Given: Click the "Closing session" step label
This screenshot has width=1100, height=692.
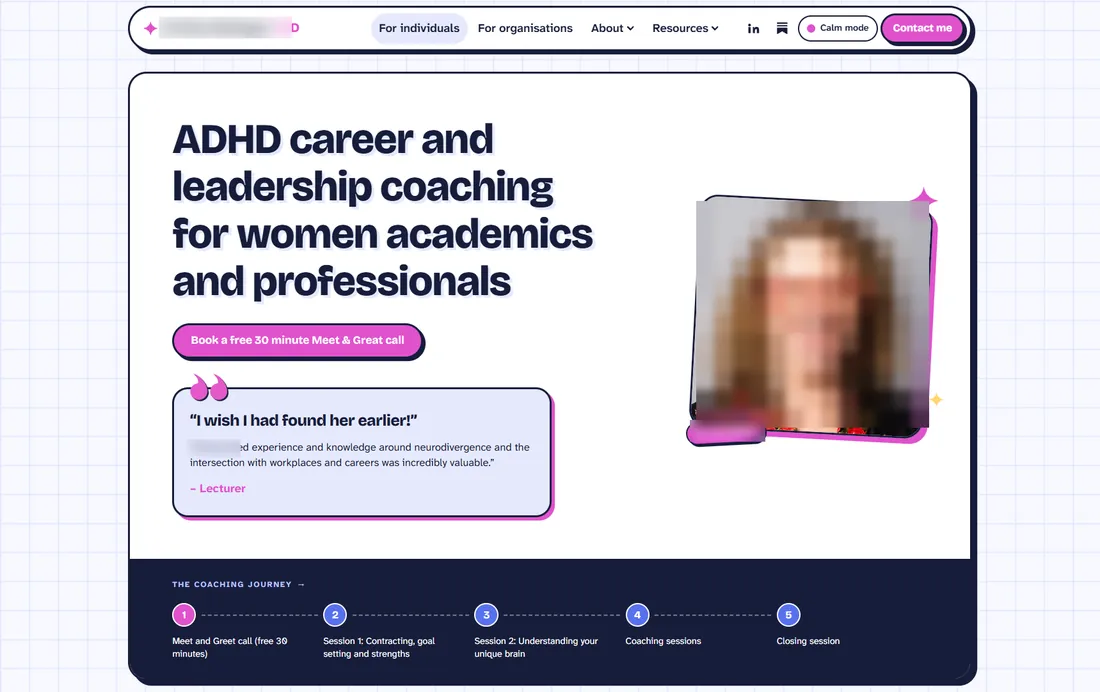Looking at the screenshot, I should click(x=807, y=641).
